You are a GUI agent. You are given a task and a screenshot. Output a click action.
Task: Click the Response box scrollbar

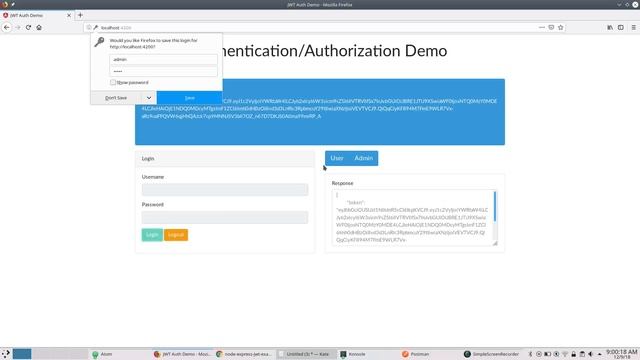[495, 207]
